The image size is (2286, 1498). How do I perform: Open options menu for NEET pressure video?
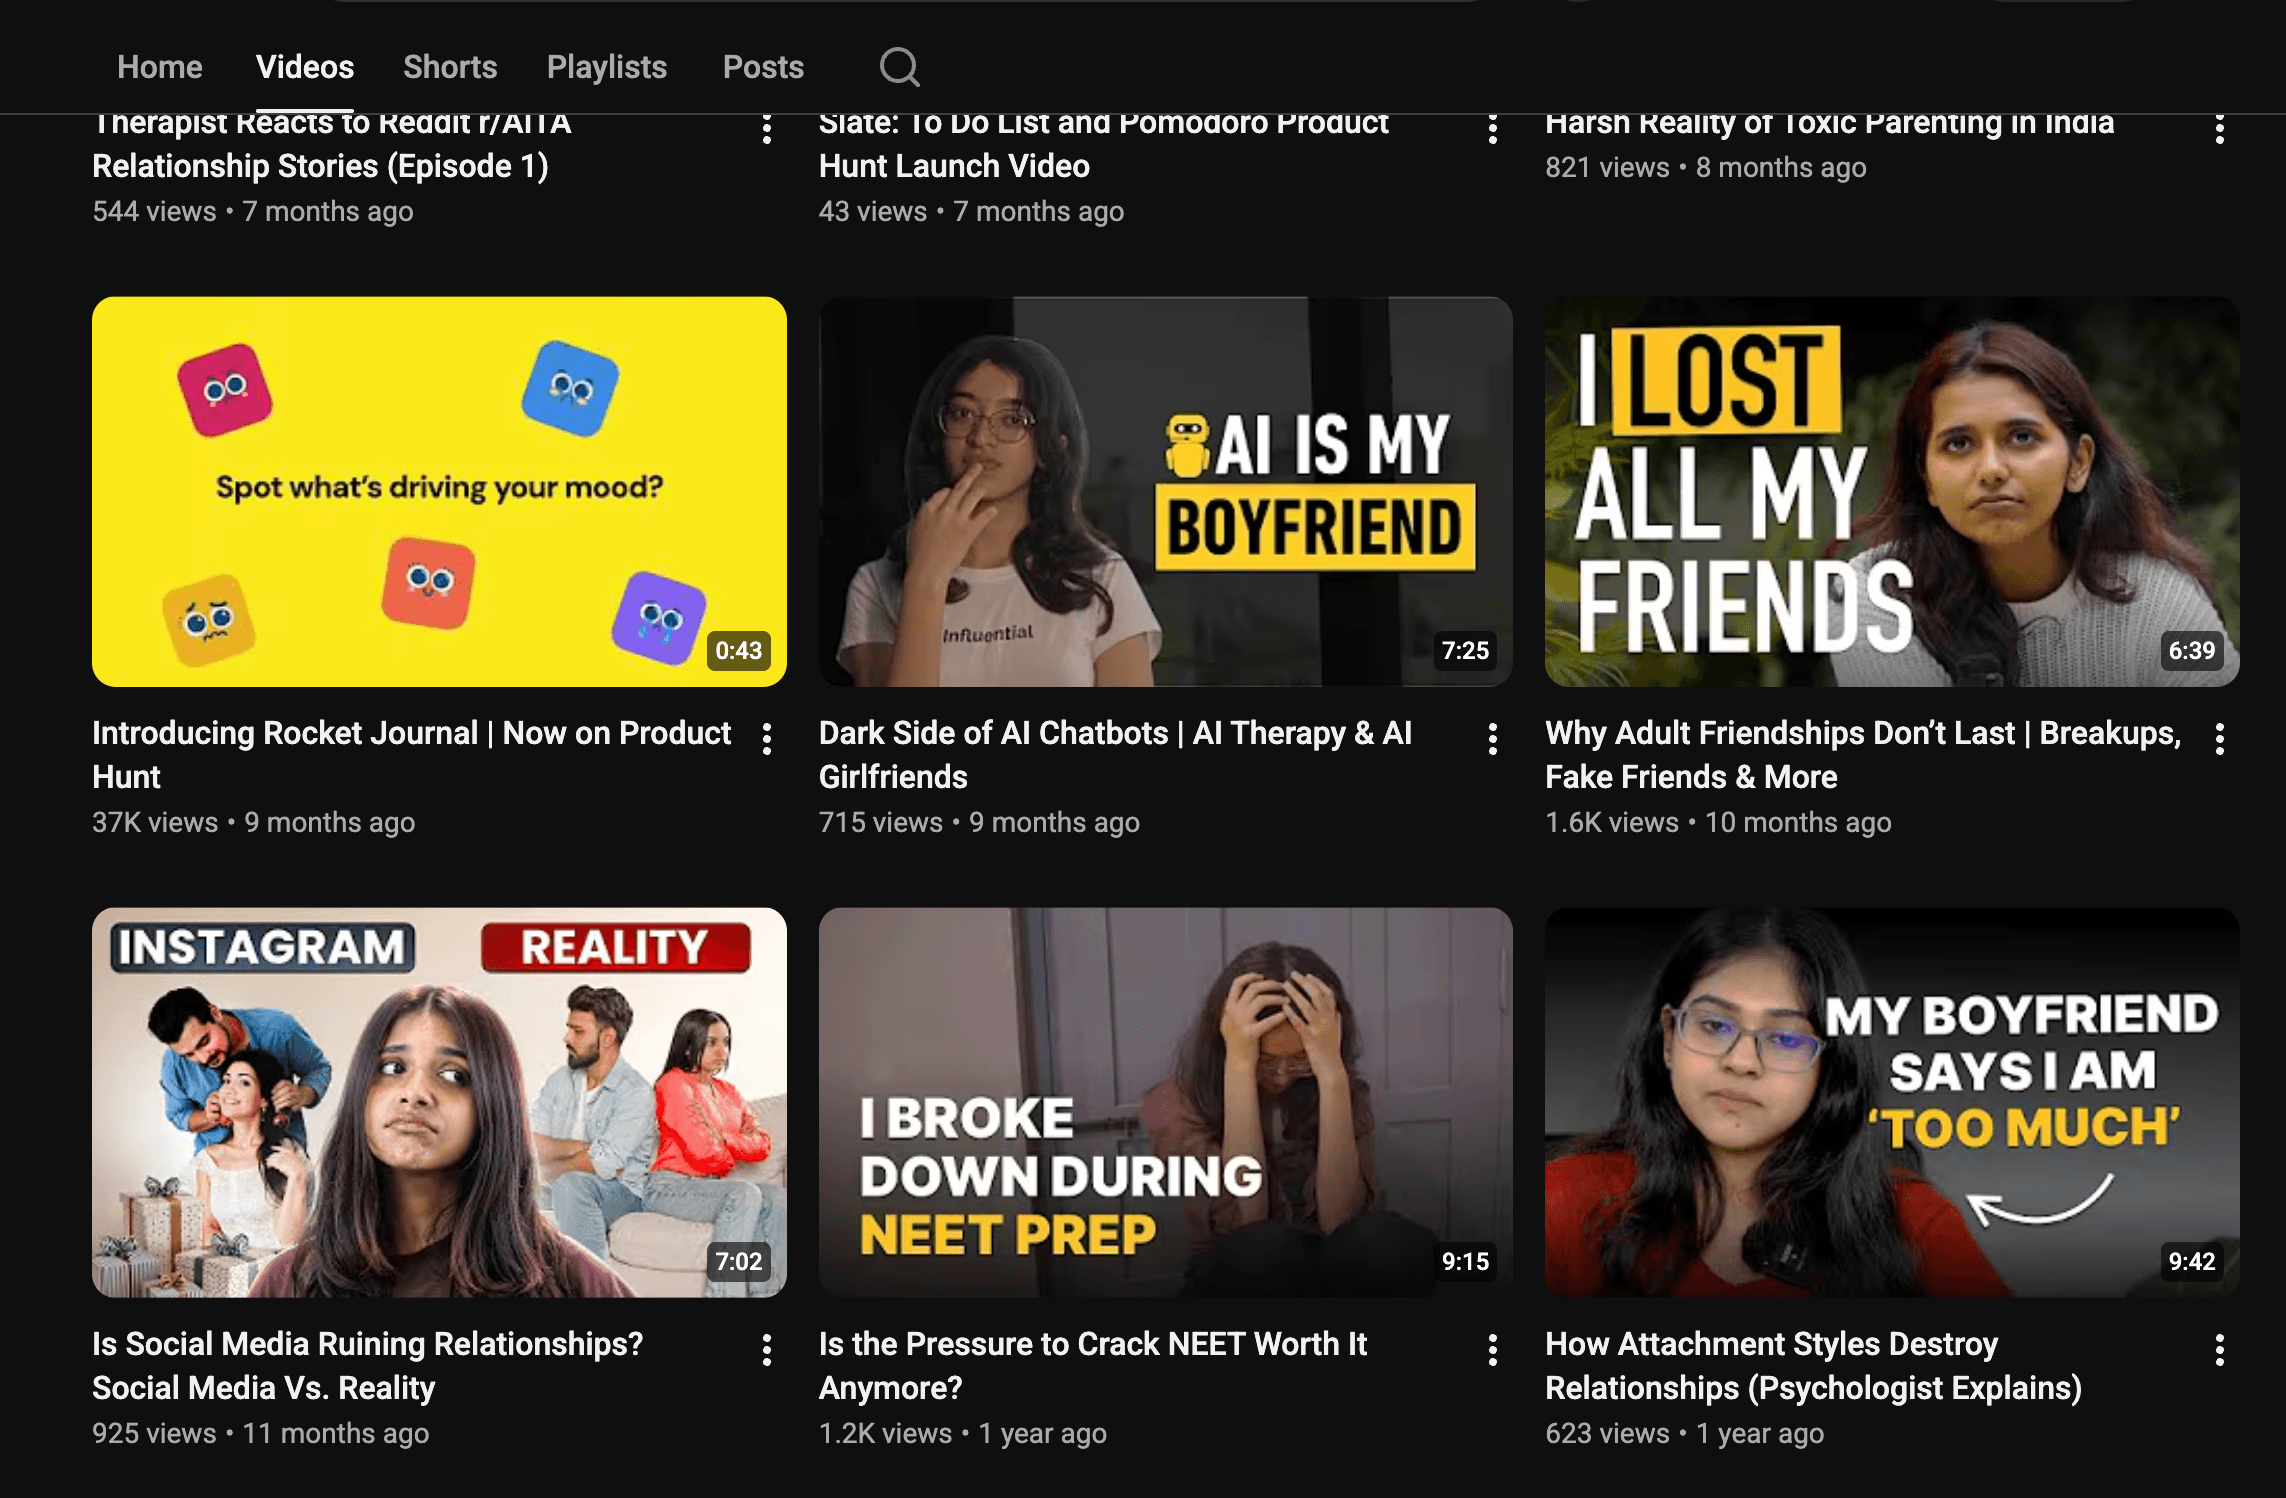(1493, 1350)
